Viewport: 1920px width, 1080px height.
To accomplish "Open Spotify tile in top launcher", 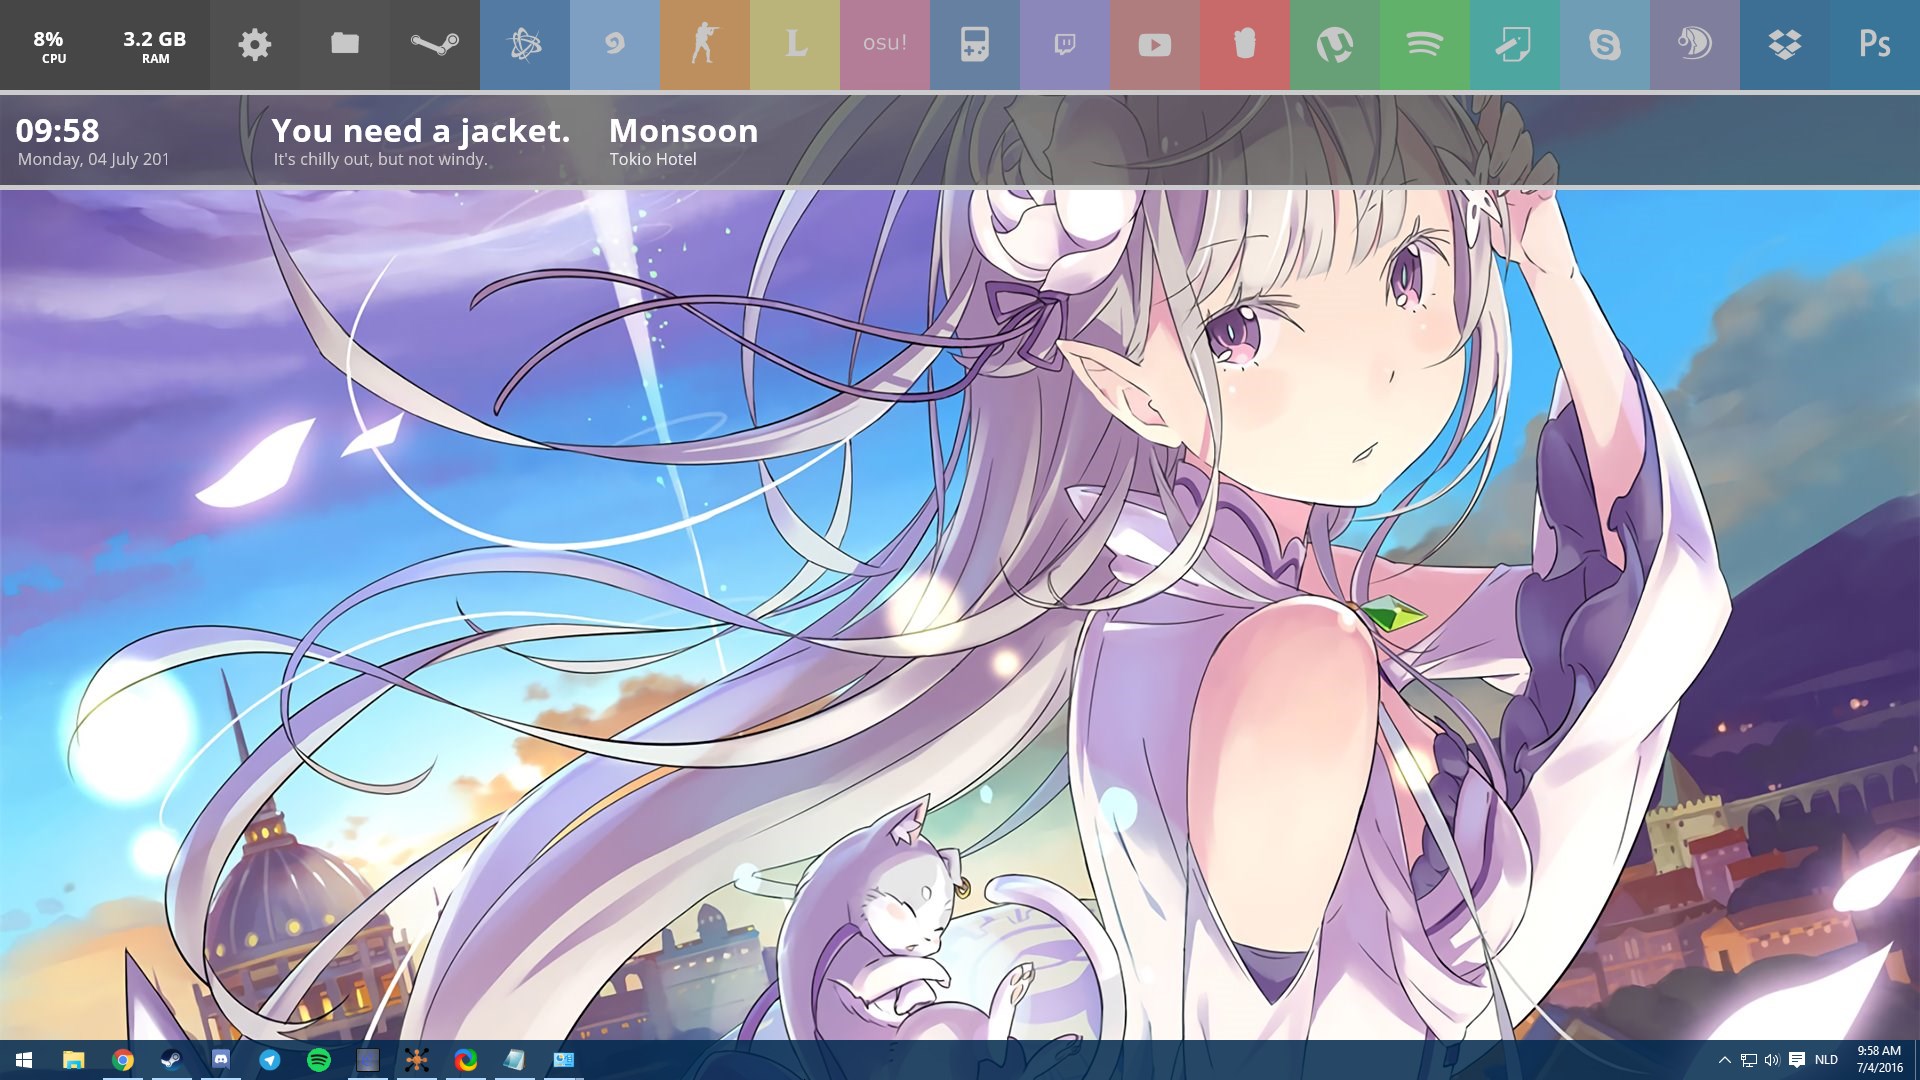I will (x=1424, y=44).
